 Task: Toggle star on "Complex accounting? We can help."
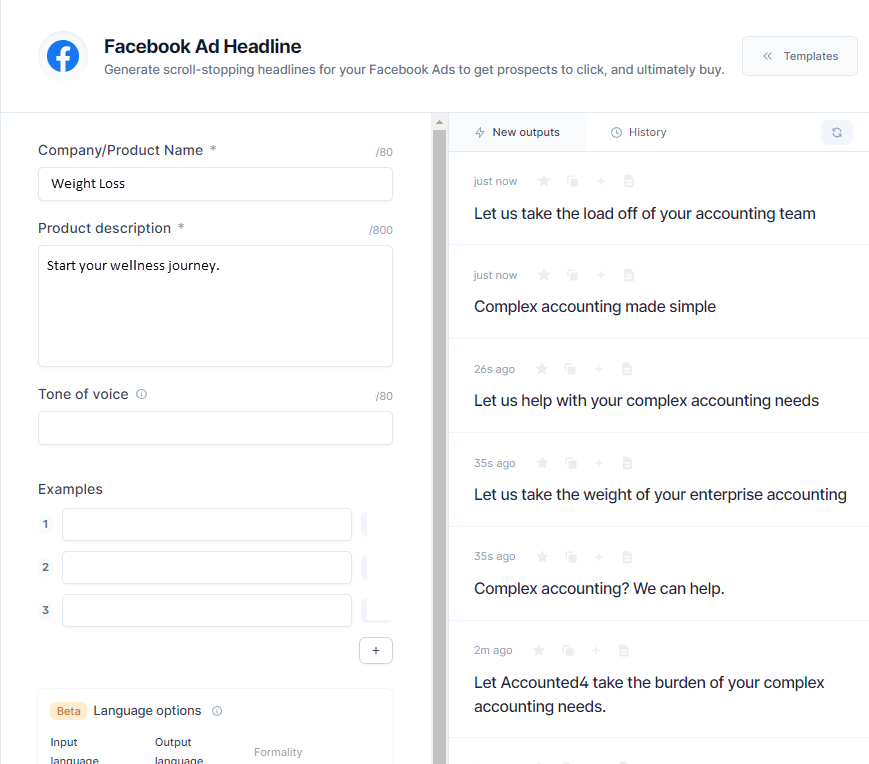point(544,557)
